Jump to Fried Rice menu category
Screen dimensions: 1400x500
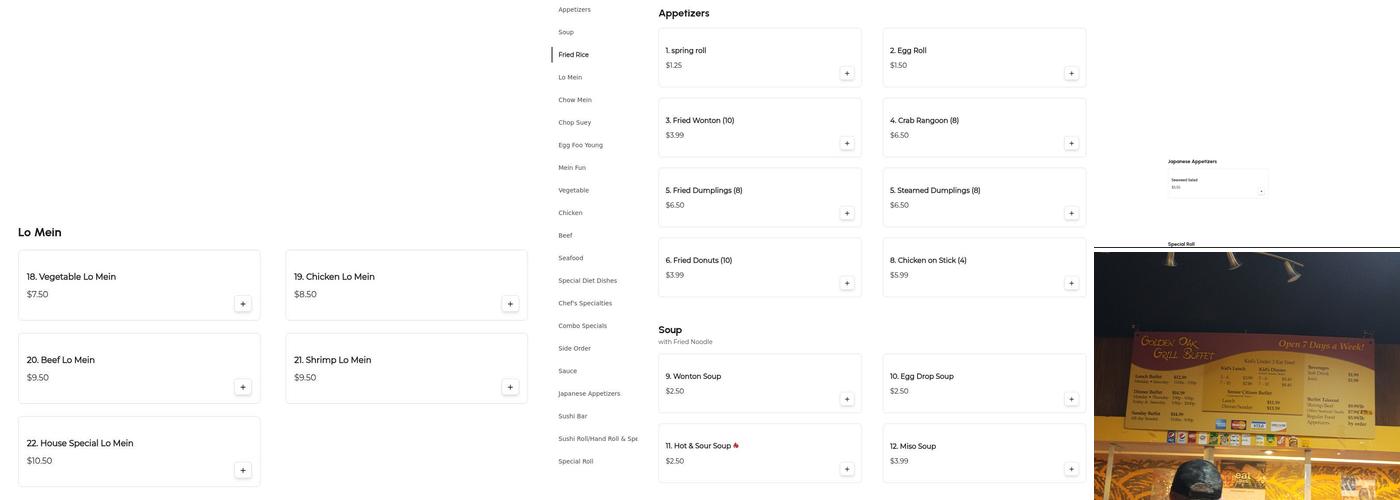pos(573,55)
